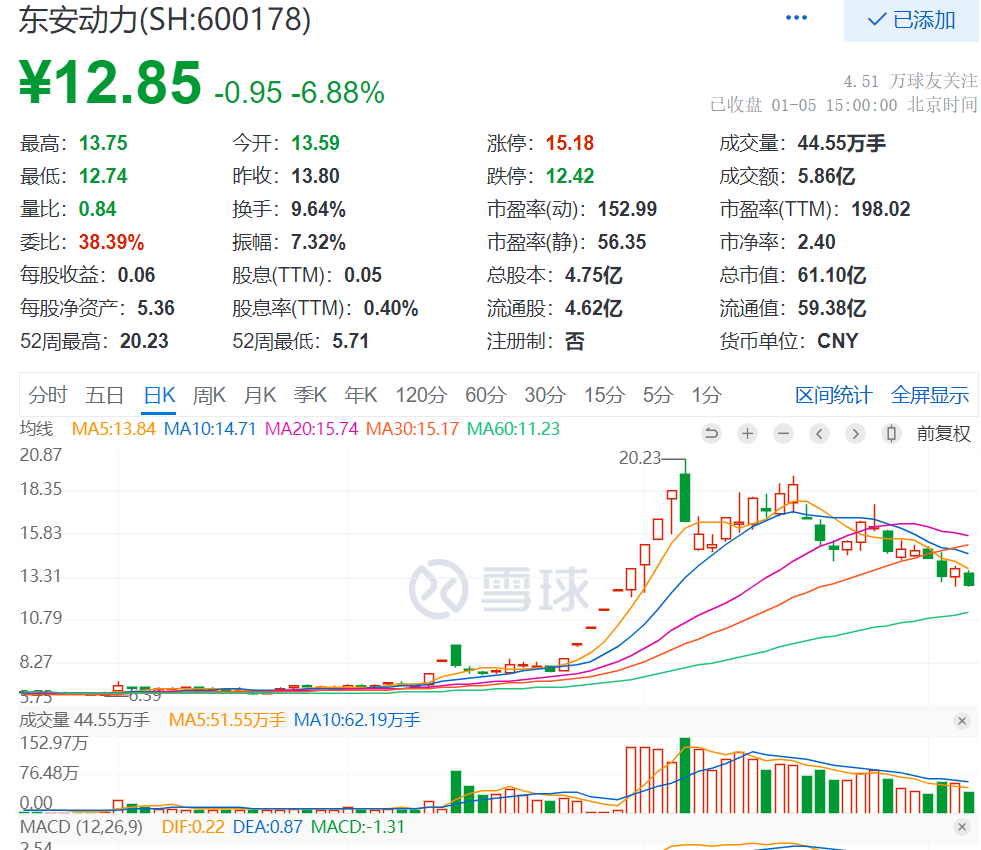Image resolution: width=981 pixels, height=850 pixels.
Task: Switch to the 1分 chart
Action: coord(706,395)
